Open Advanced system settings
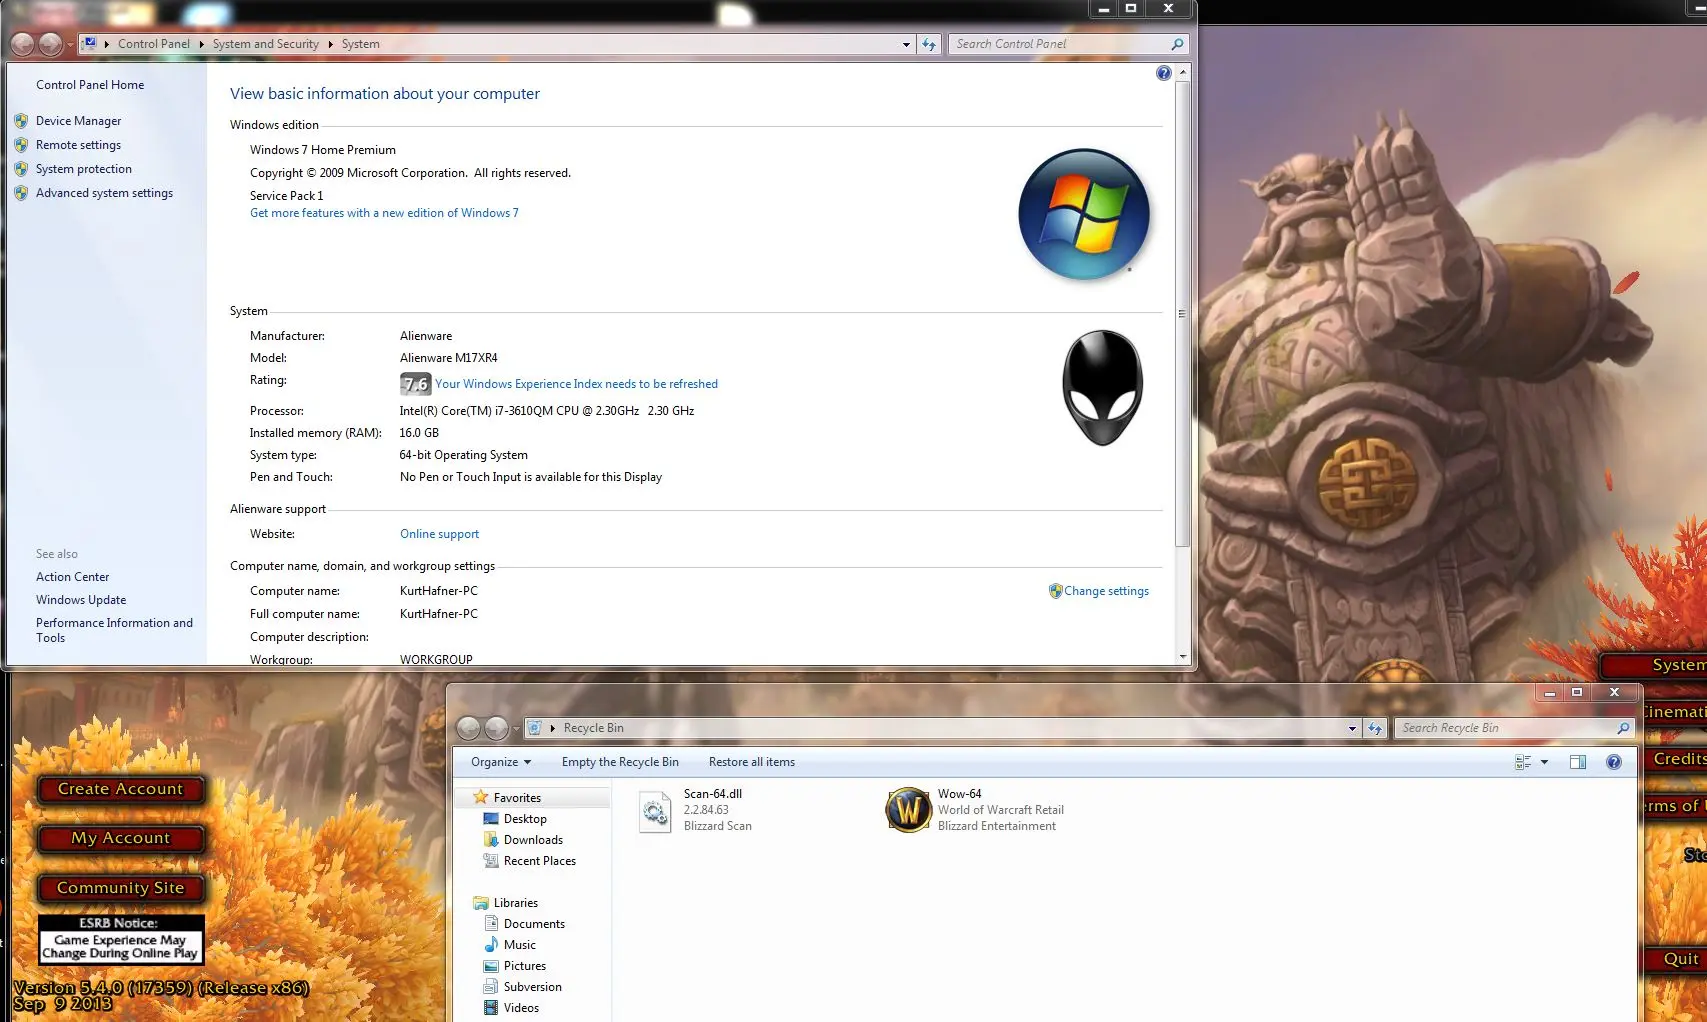 pyautogui.click(x=104, y=193)
